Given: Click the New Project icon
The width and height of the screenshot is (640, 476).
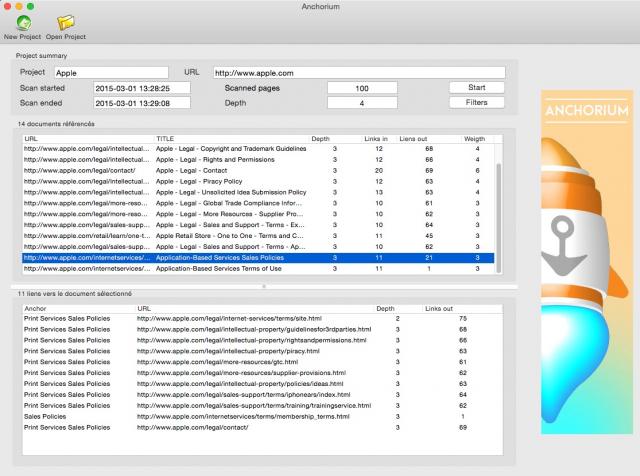Looking at the screenshot, I should coord(23,22).
